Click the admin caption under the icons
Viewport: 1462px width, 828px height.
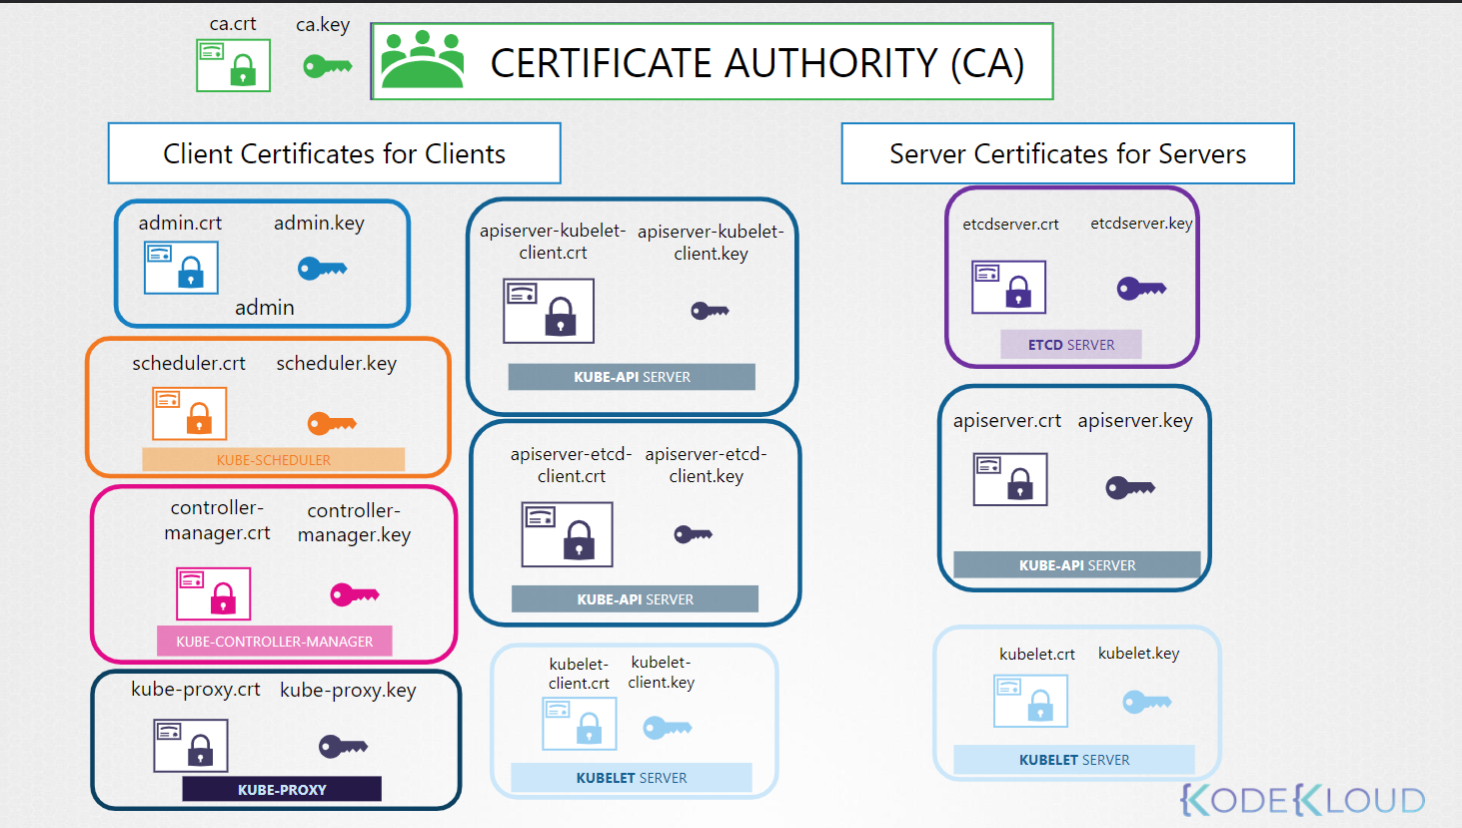point(265,308)
